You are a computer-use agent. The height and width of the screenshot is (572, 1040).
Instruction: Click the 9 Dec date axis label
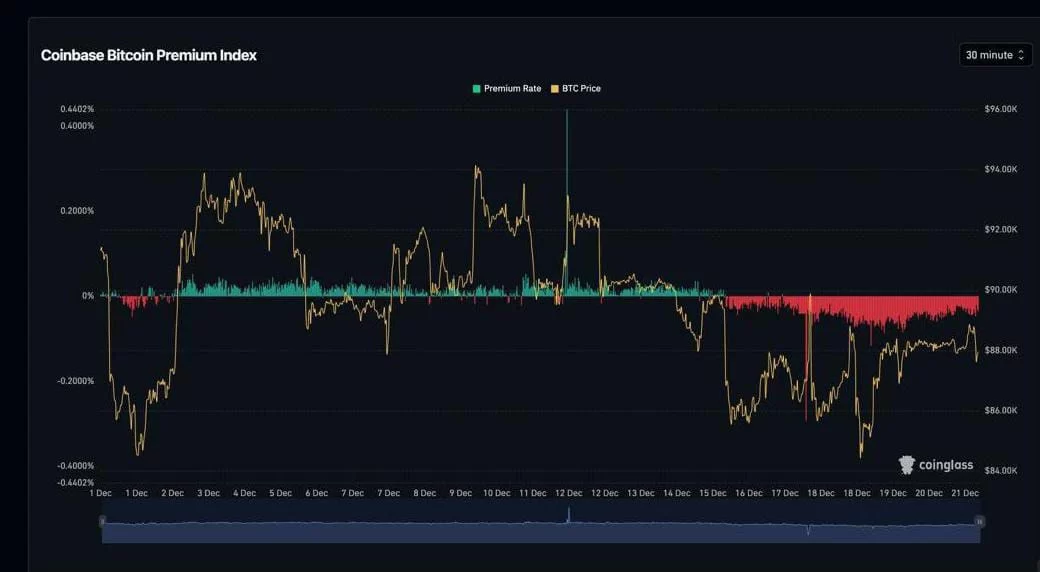[460, 493]
